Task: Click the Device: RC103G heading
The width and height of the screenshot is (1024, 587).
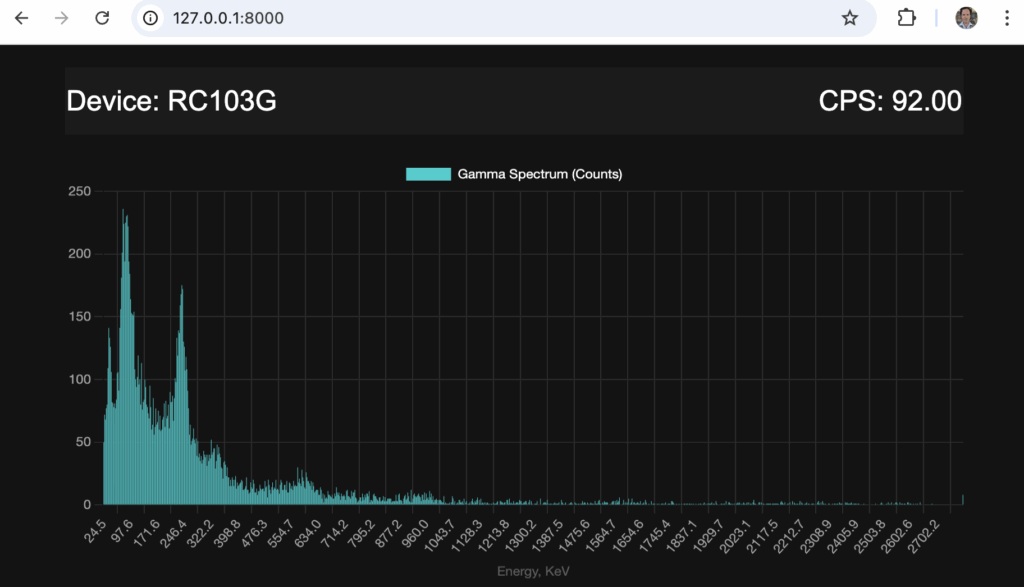Action: pos(171,101)
